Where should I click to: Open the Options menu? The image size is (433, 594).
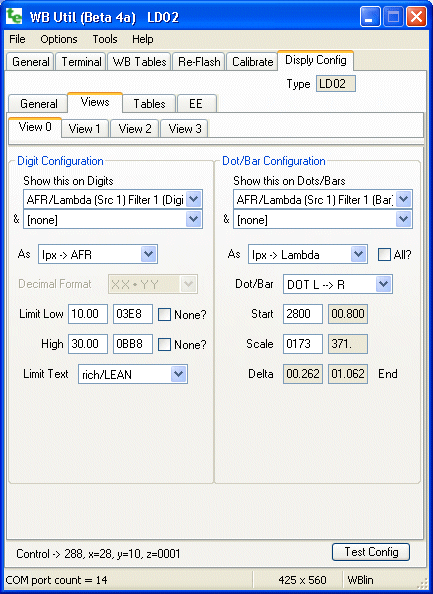59,39
